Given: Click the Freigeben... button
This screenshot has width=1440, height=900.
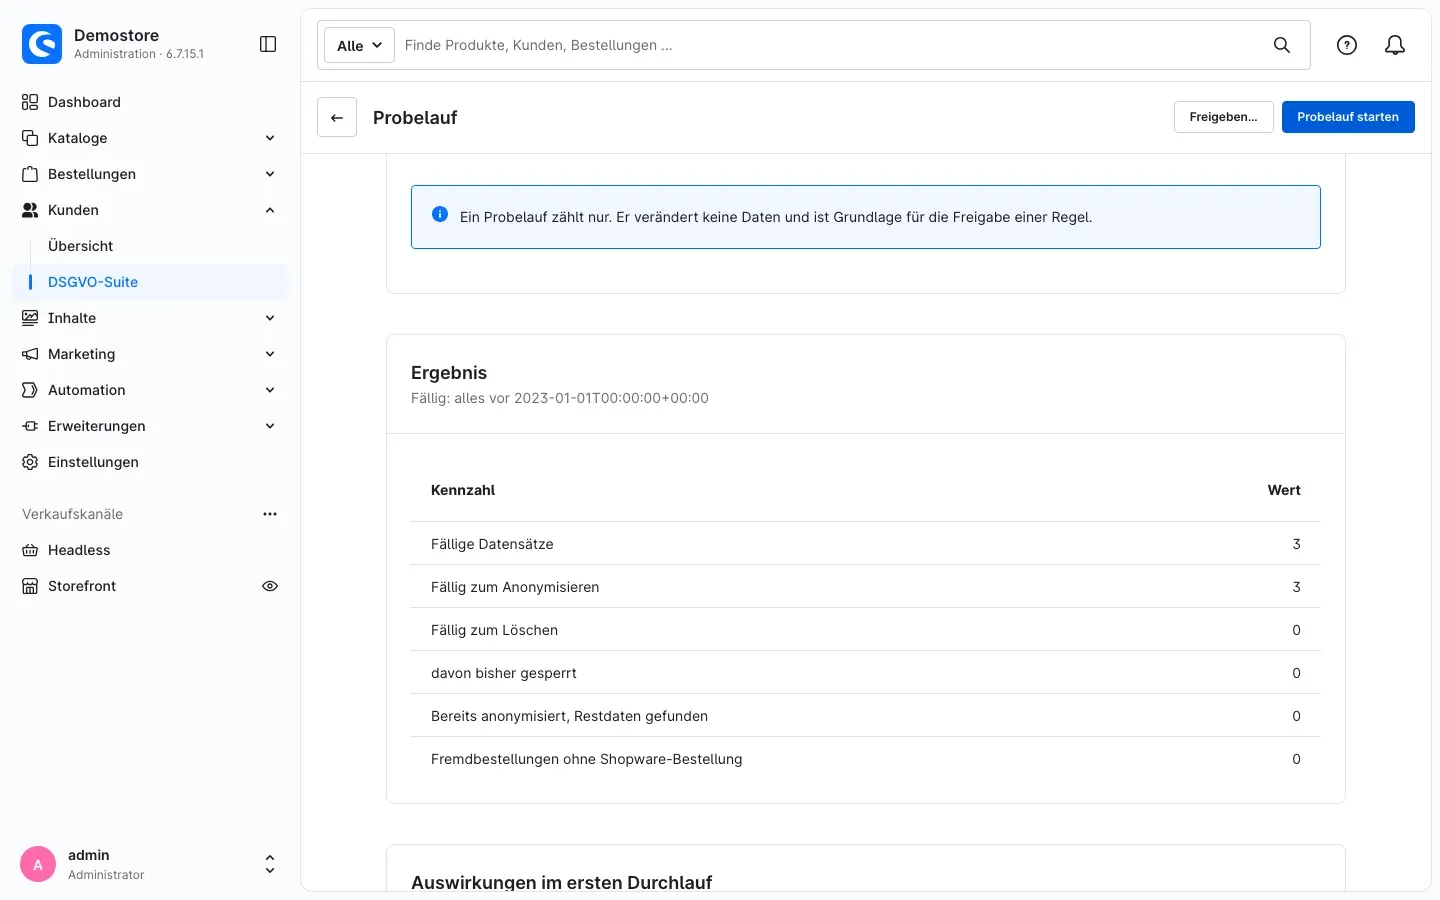Looking at the screenshot, I should (x=1223, y=117).
